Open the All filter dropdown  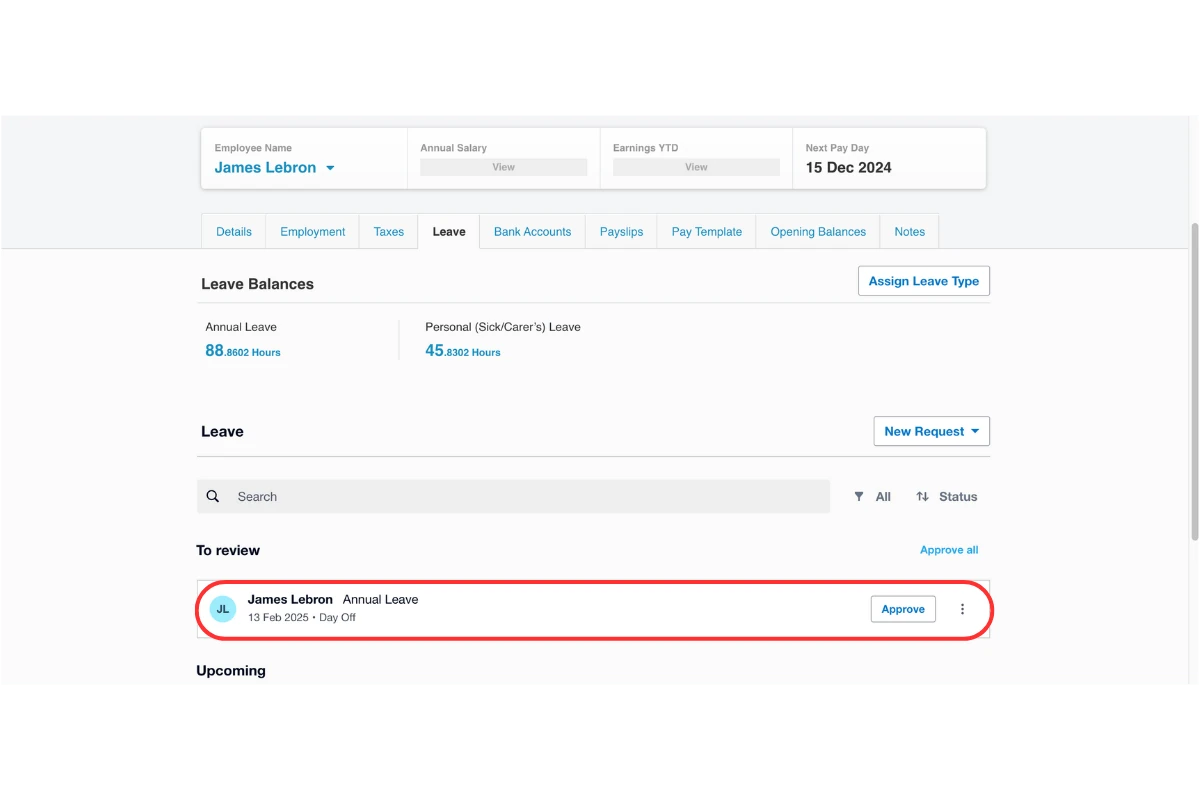pos(873,496)
